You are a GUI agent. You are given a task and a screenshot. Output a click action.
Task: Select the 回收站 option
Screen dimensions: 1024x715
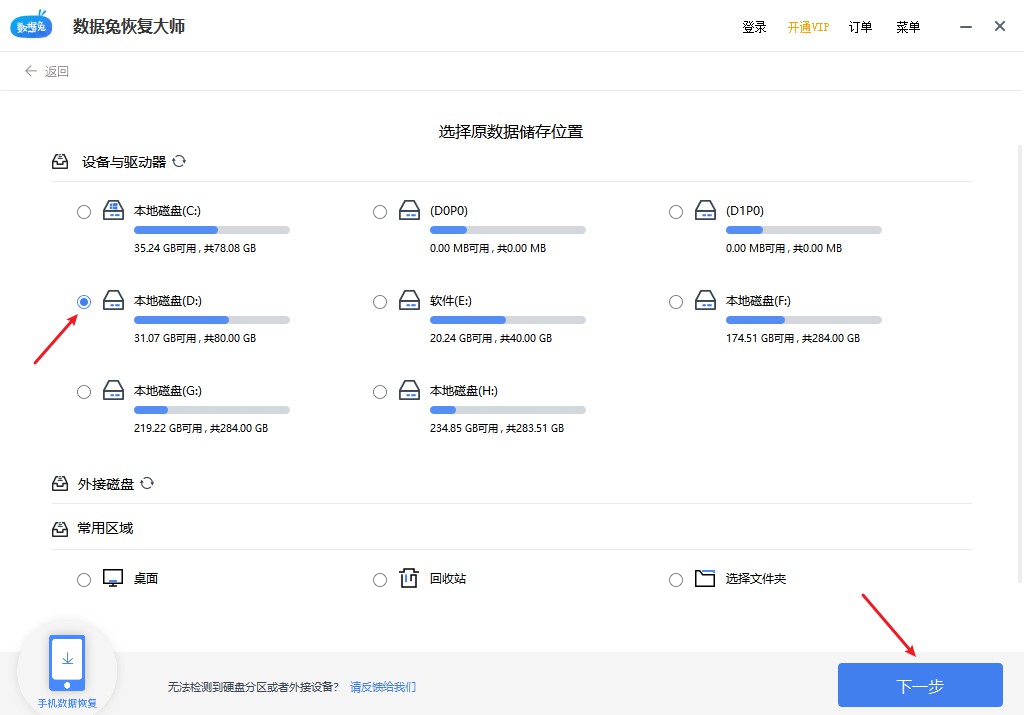point(380,579)
